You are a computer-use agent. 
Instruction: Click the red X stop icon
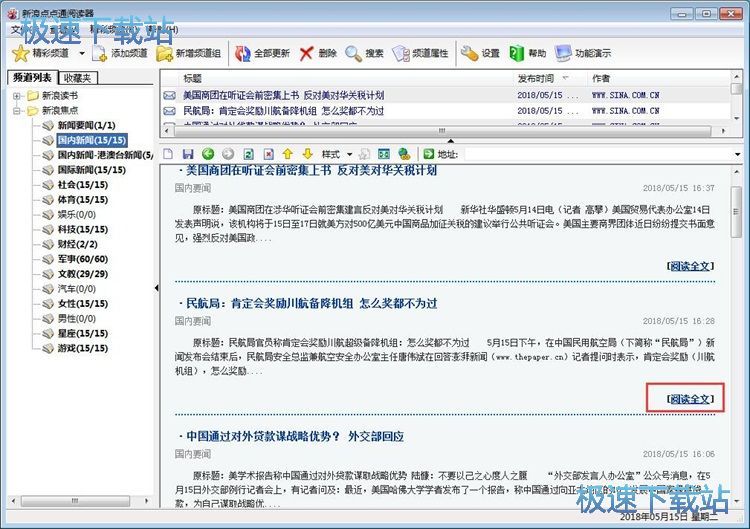pyautogui.click(x=268, y=154)
